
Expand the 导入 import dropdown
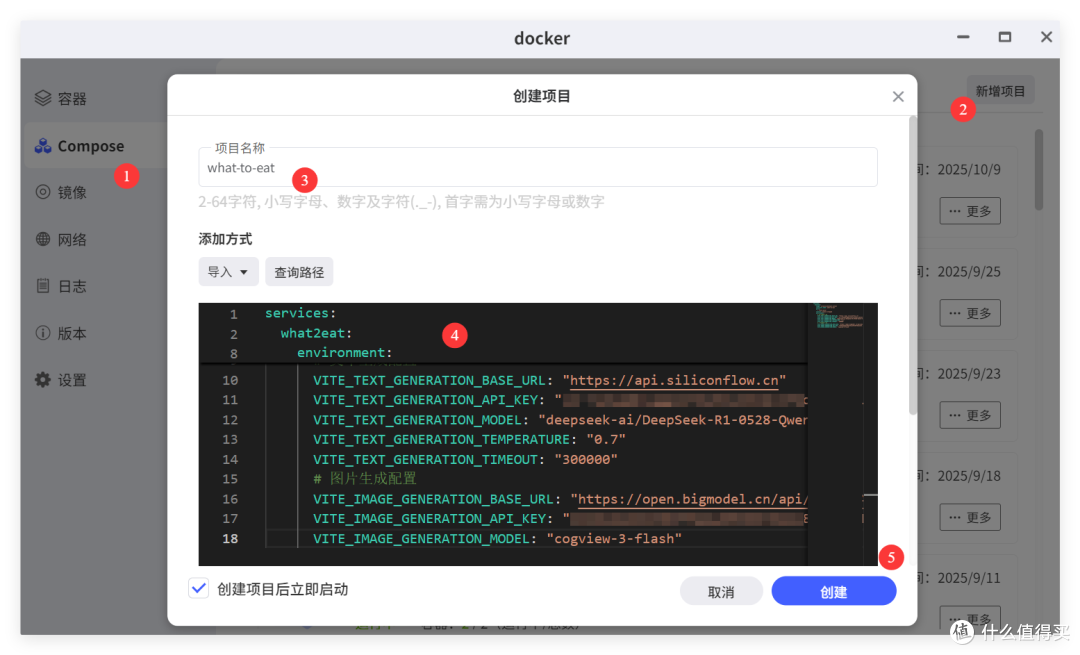(x=228, y=272)
